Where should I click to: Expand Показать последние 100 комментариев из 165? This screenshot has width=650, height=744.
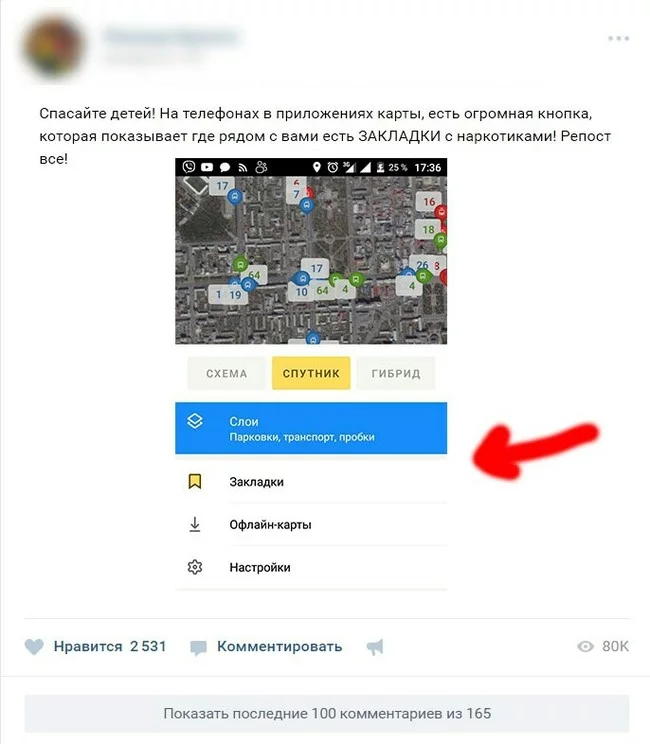(x=327, y=713)
